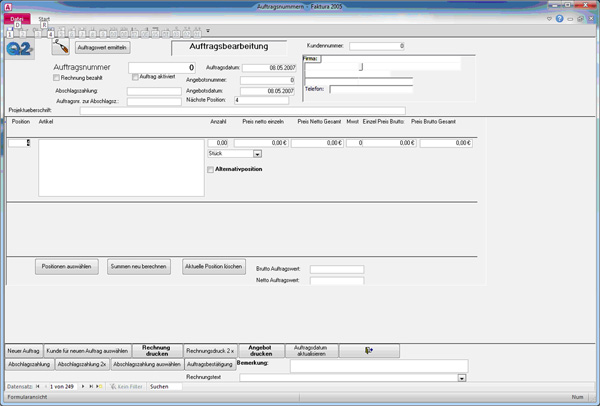Click the Abschlagszahlung input field
The image size is (600, 406).
coord(154,91)
